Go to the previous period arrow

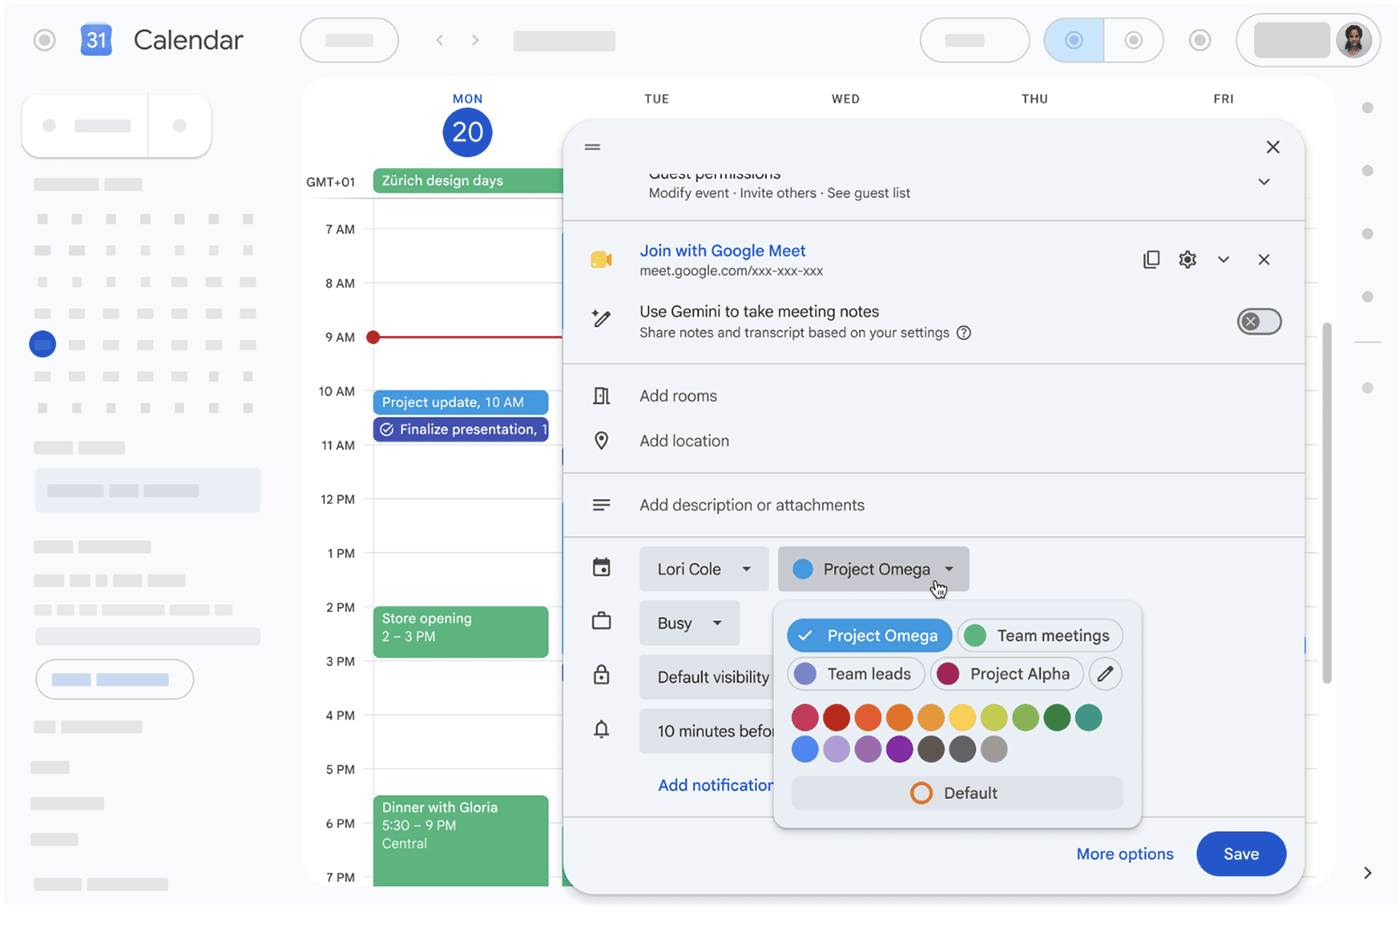440,40
